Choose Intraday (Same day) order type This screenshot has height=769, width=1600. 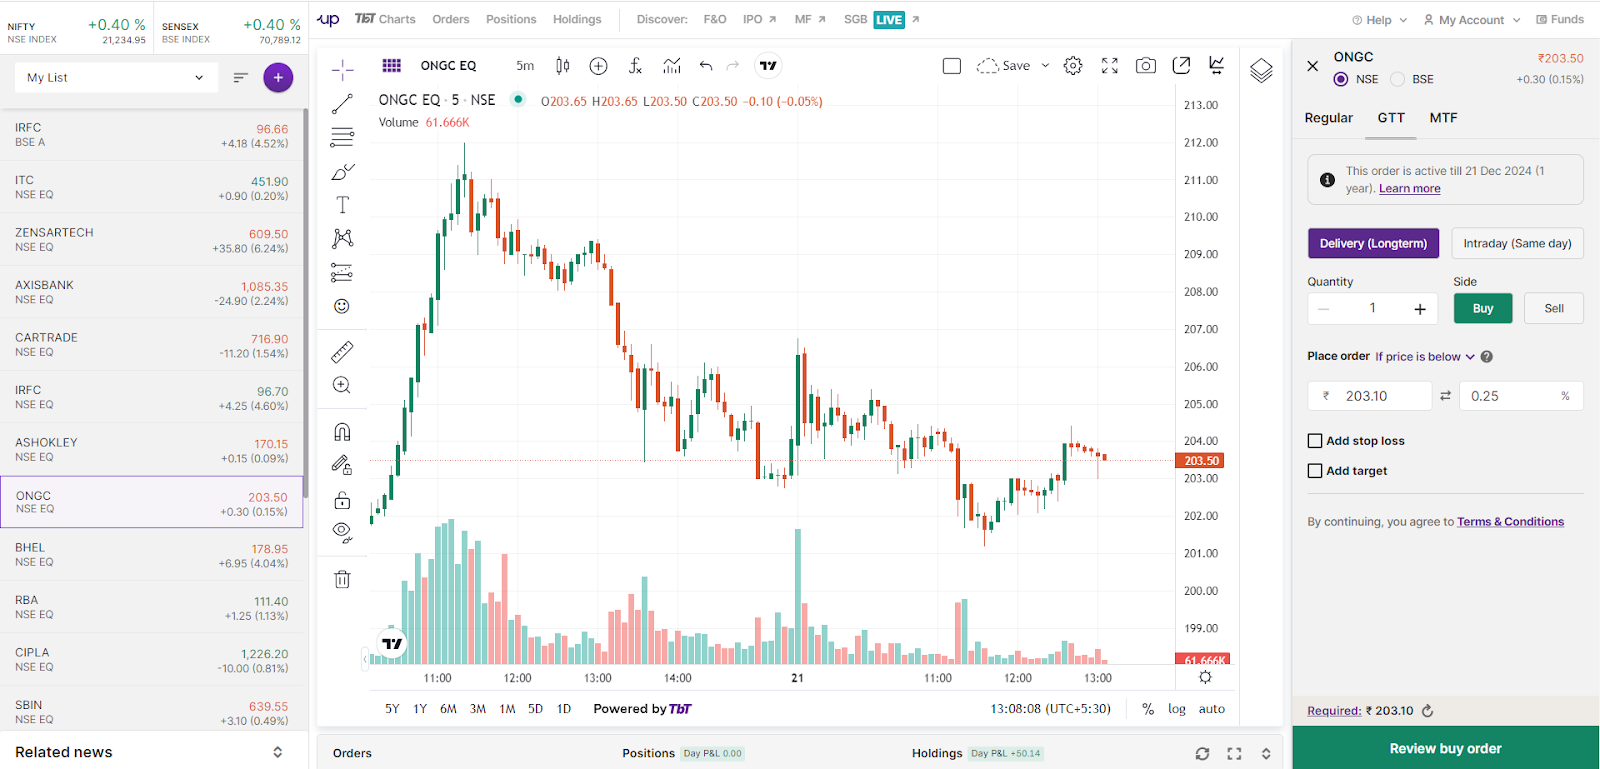(x=1517, y=243)
